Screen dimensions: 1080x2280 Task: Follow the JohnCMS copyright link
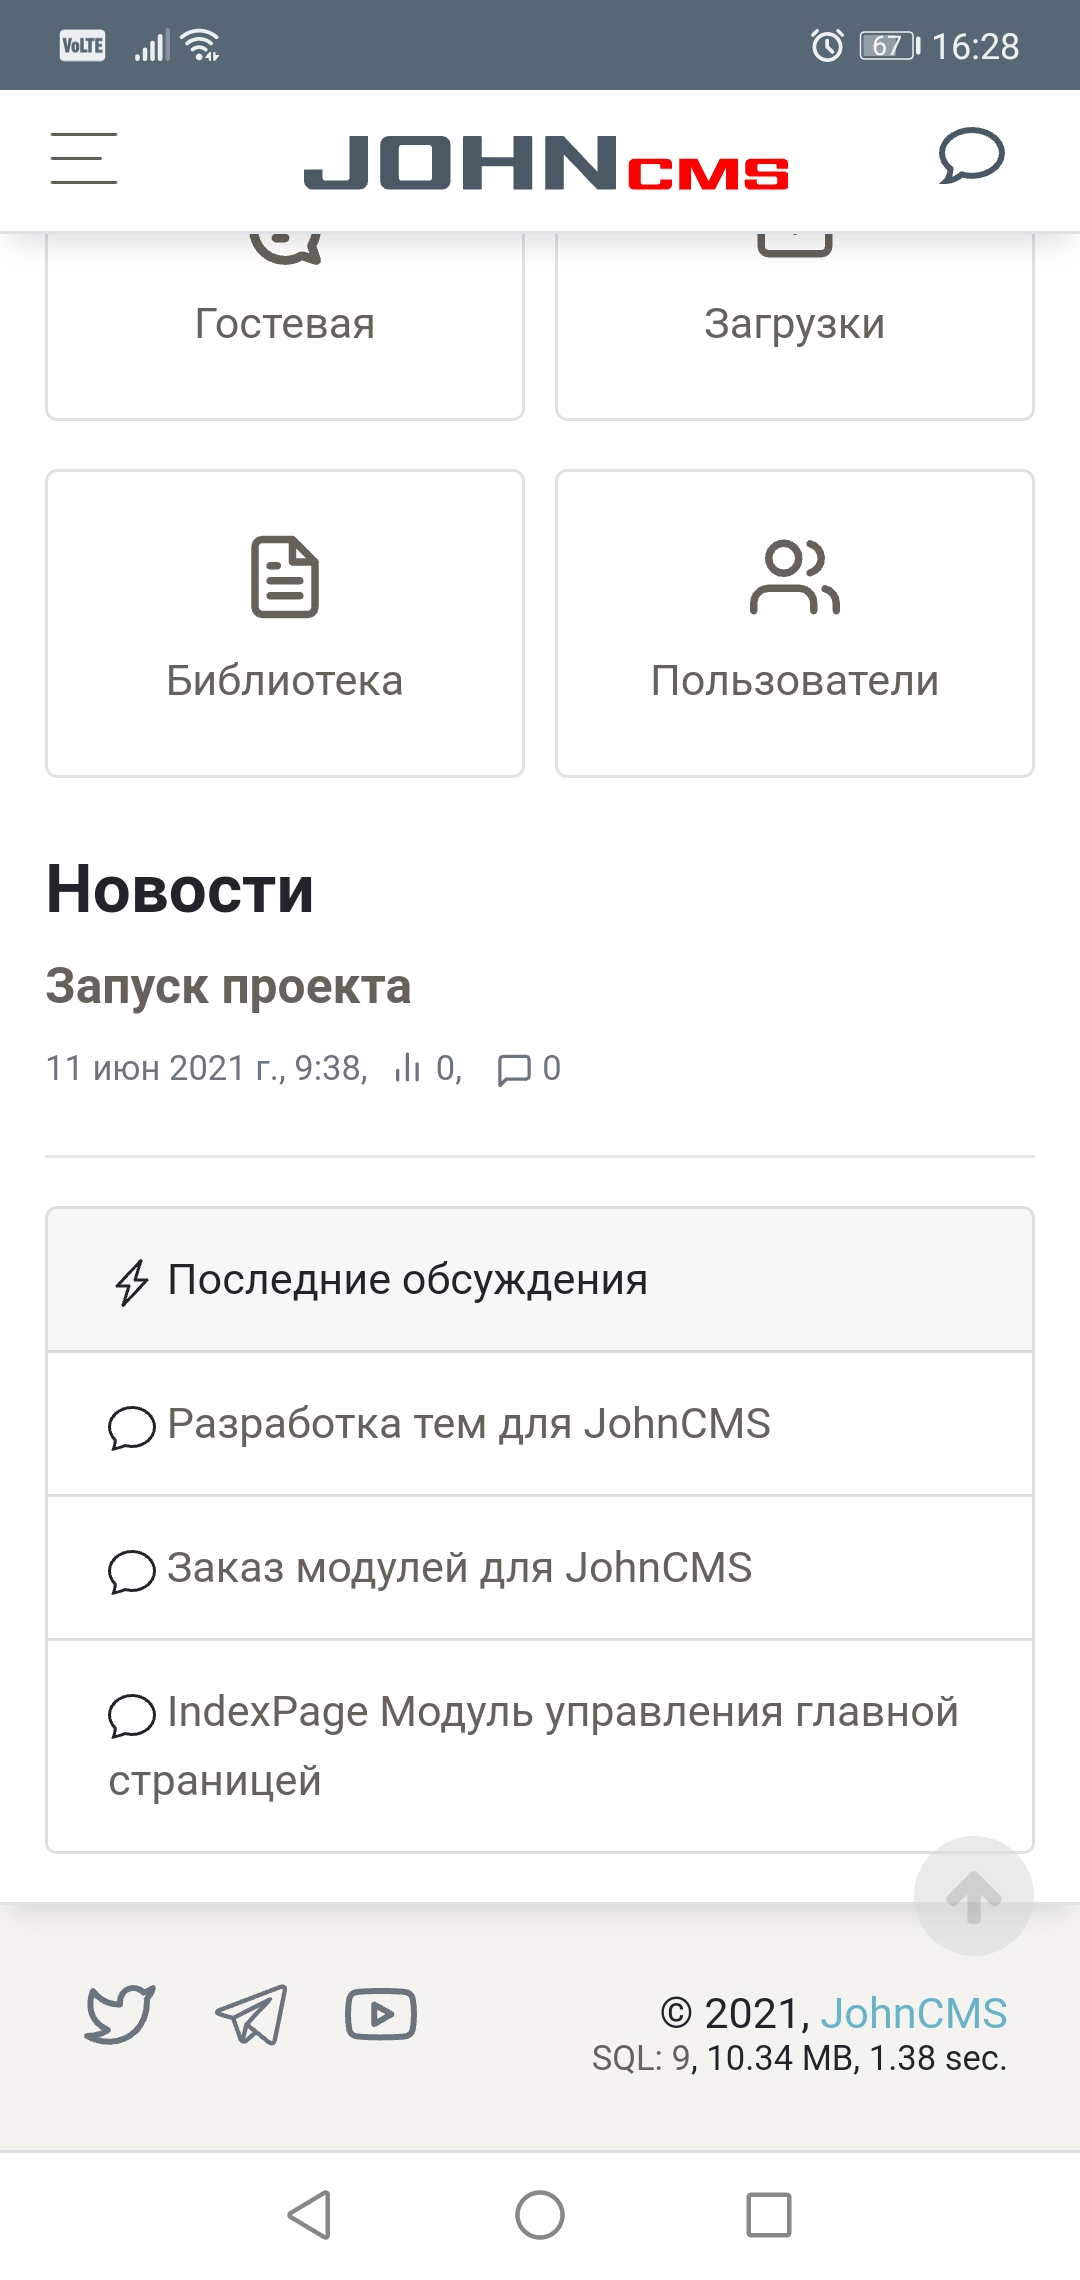click(913, 2013)
